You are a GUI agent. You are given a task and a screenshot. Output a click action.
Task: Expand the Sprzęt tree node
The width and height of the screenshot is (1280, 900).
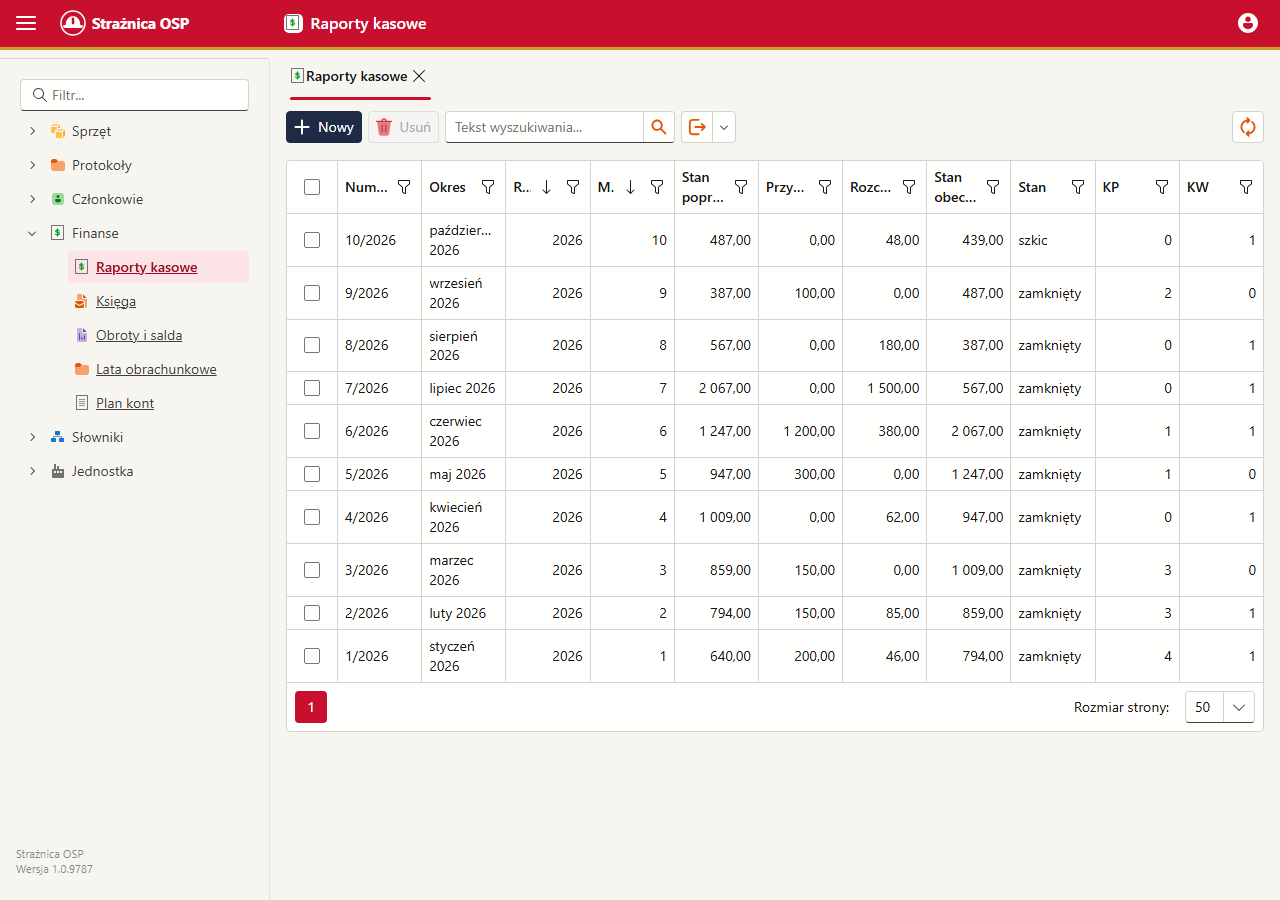tap(32, 131)
